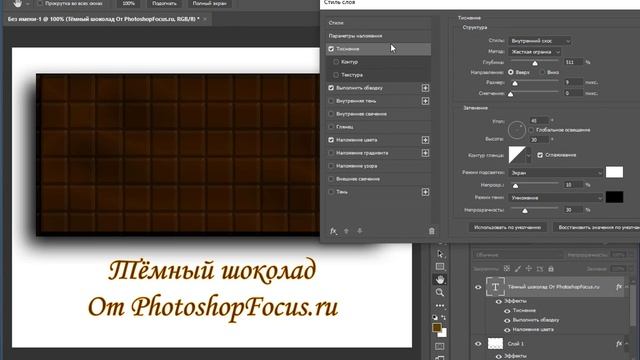This screenshot has width=640, height=360.
Task: Collapse effects arrow on Слой 1 layer
Action: [x=627, y=344]
